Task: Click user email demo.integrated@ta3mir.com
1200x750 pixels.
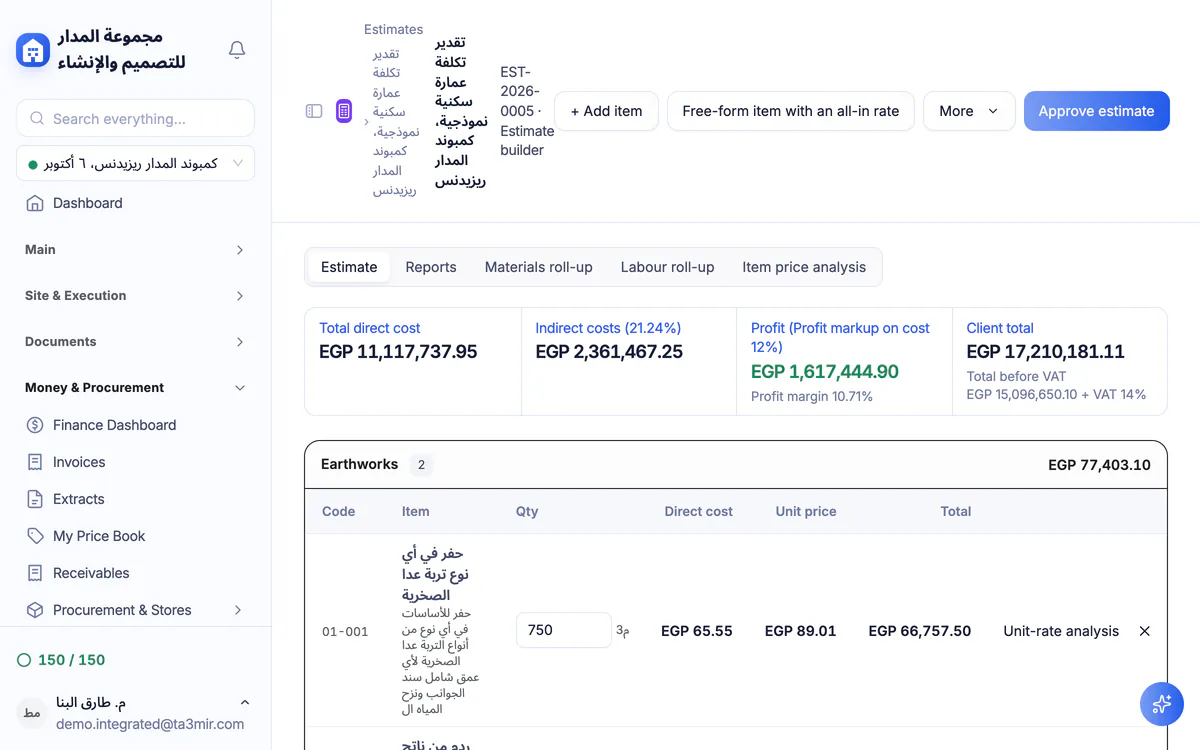Action: pos(150,724)
